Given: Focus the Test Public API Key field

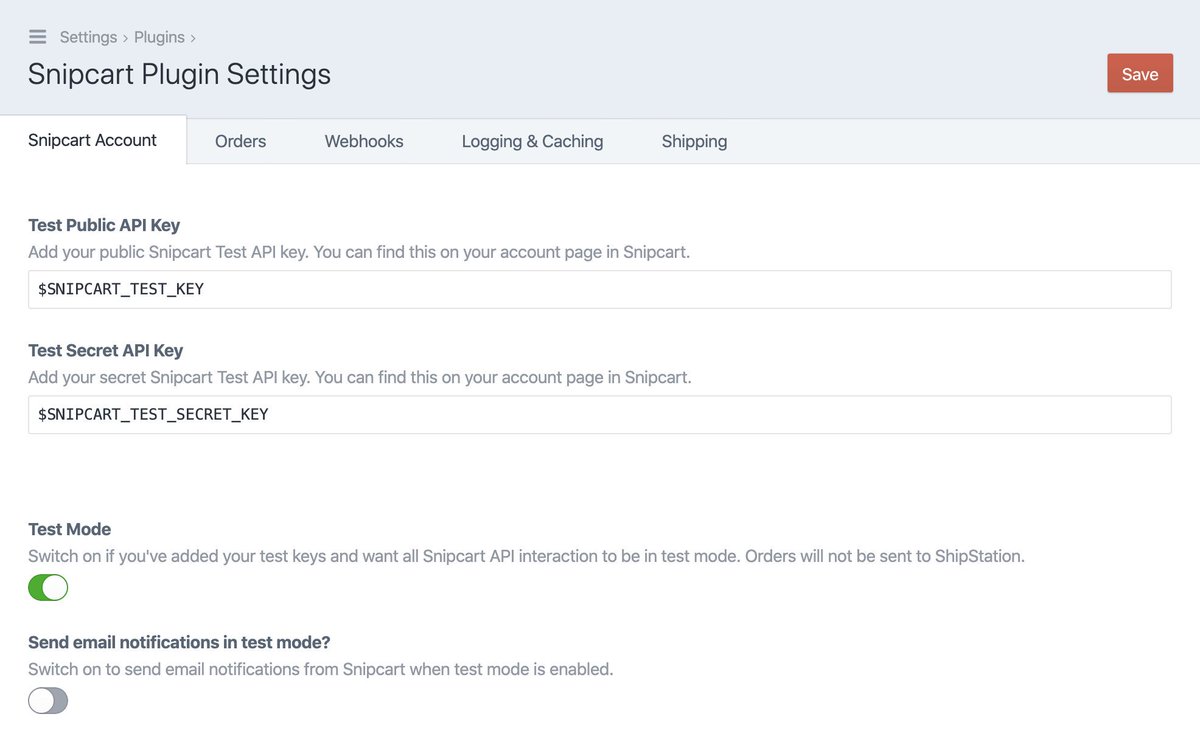Looking at the screenshot, I should pyautogui.click(x=600, y=289).
